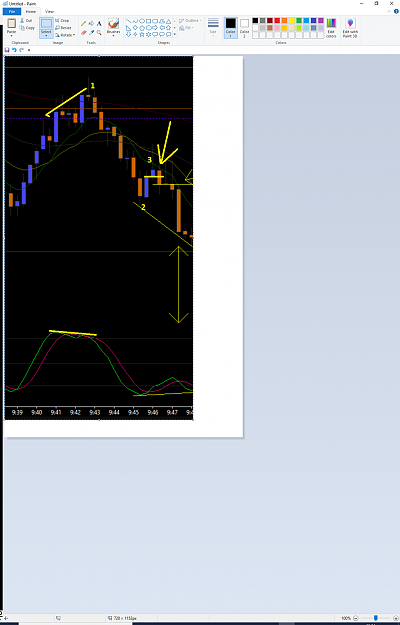This screenshot has width=400, height=625.
Task: Expand the Select options dropdown arrow
Action: 46,35
